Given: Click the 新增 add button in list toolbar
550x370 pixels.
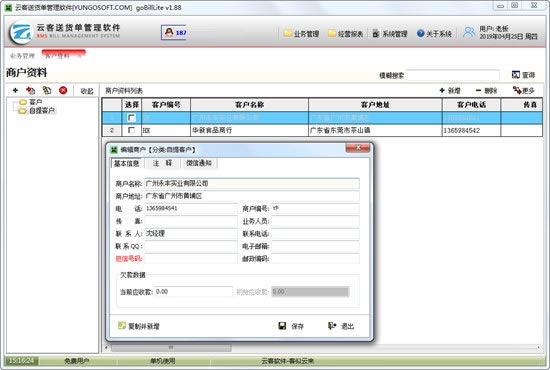Looking at the screenshot, I should 450,90.
